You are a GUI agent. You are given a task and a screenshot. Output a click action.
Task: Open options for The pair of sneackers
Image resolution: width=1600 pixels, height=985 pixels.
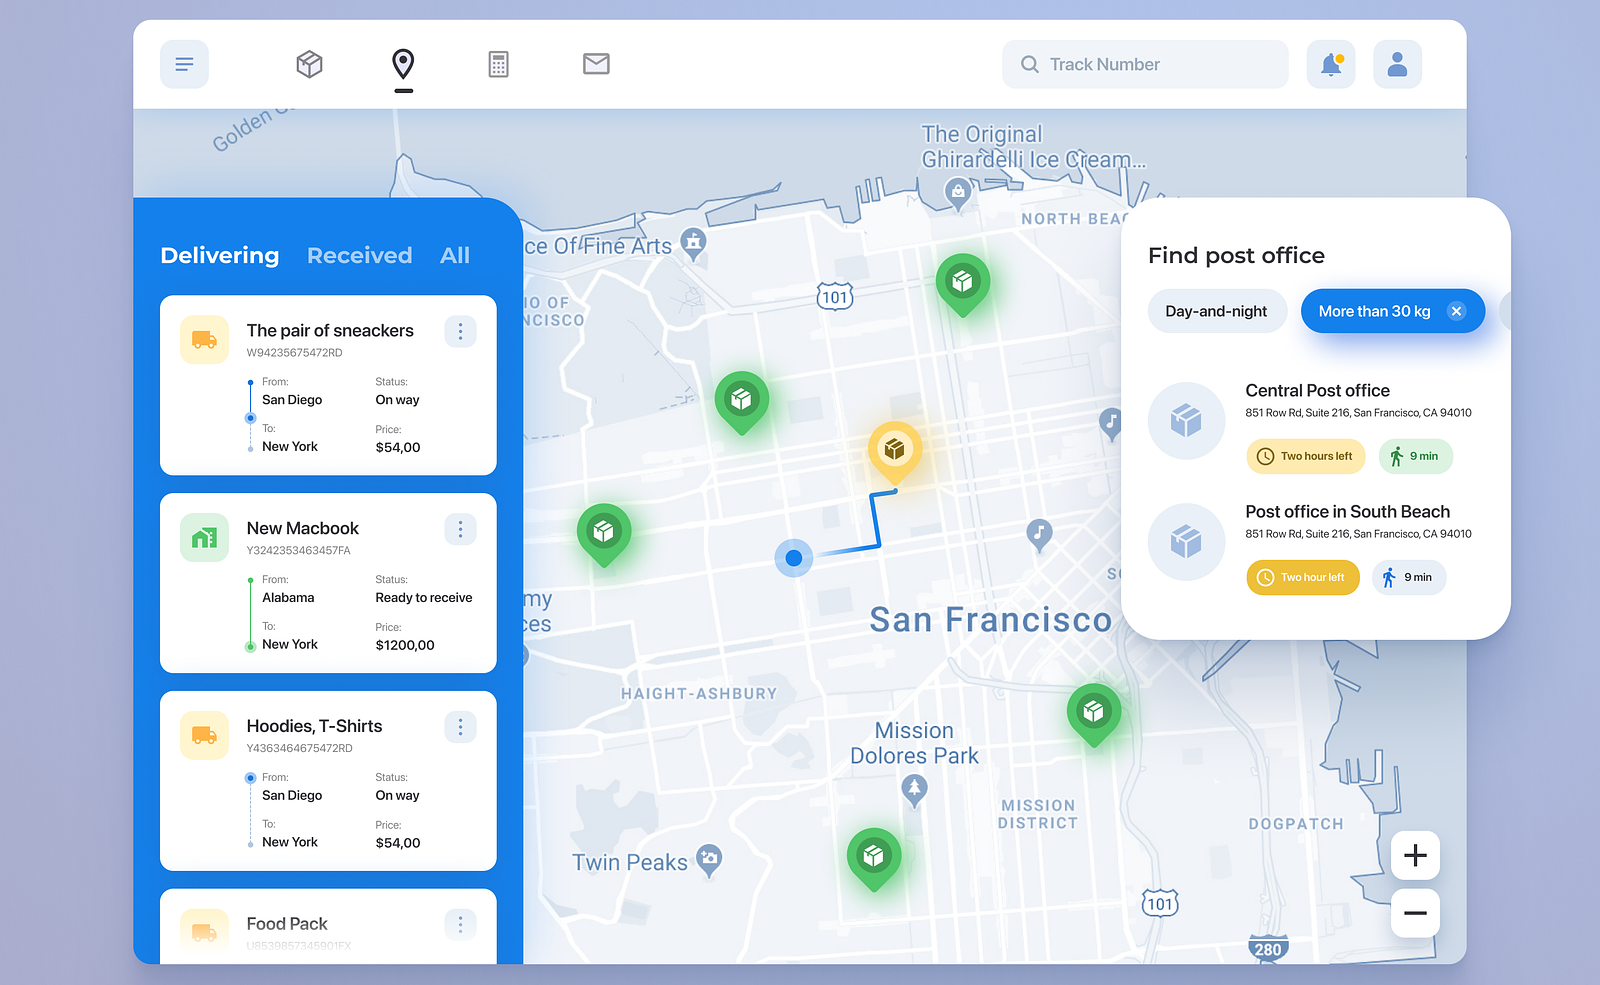pos(460,331)
